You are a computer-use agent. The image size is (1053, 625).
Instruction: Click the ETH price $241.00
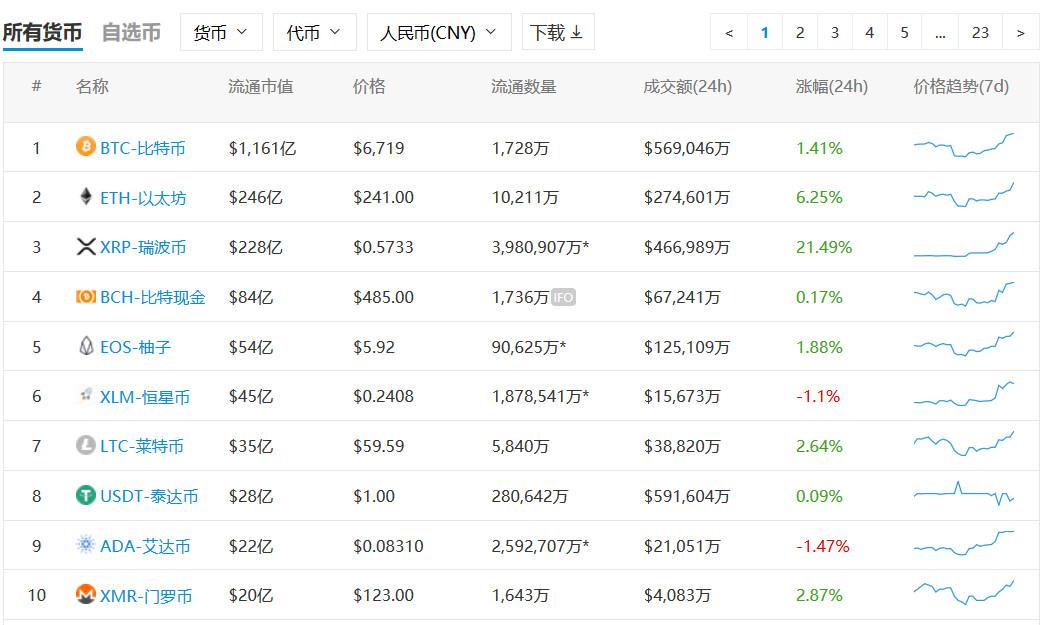pyautogui.click(x=383, y=197)
